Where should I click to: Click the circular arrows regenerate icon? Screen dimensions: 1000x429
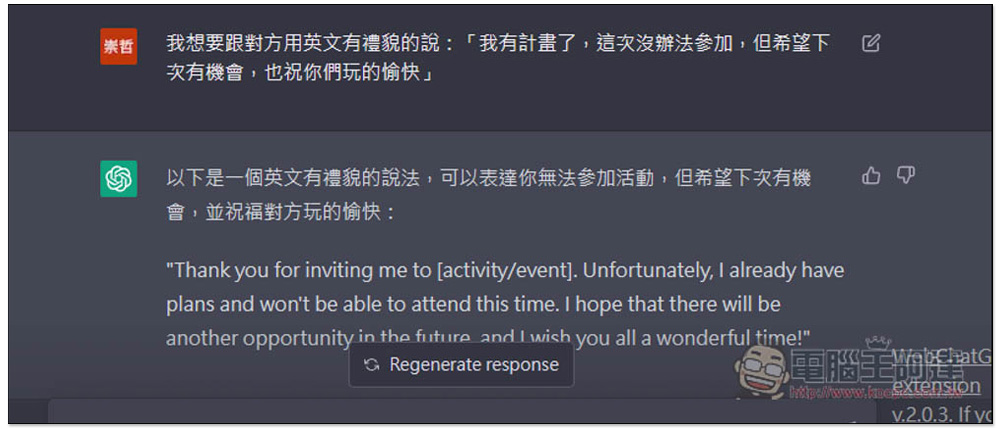pos(371,365)
